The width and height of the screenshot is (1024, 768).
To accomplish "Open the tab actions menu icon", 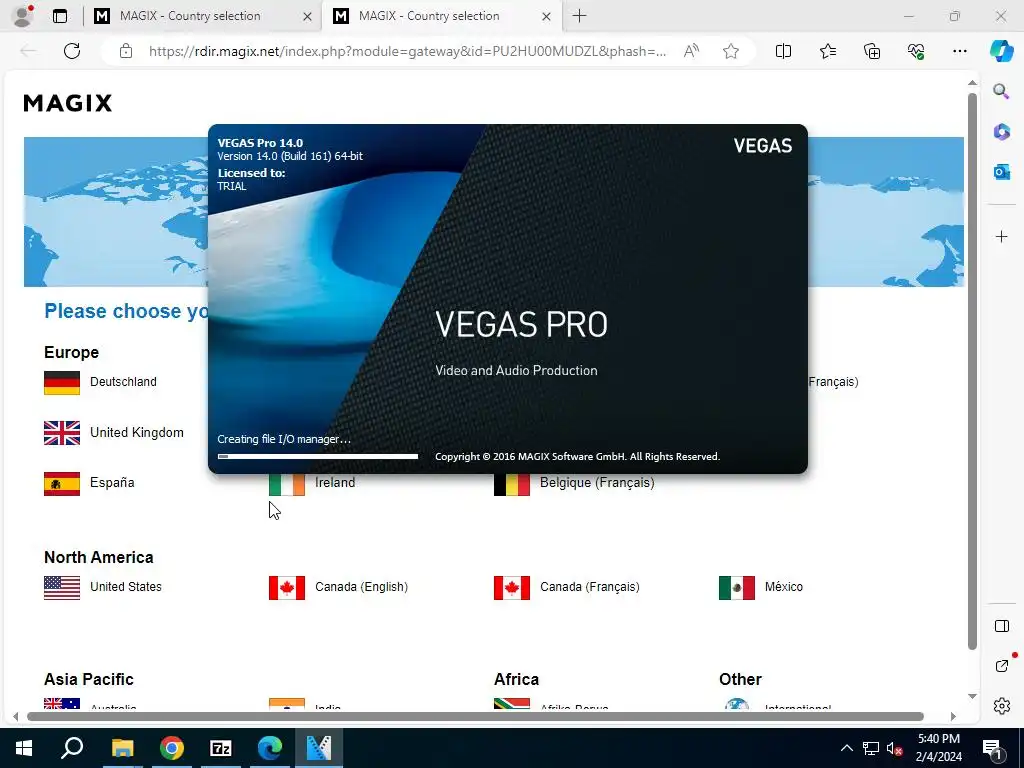I will (x=60, y=16).
